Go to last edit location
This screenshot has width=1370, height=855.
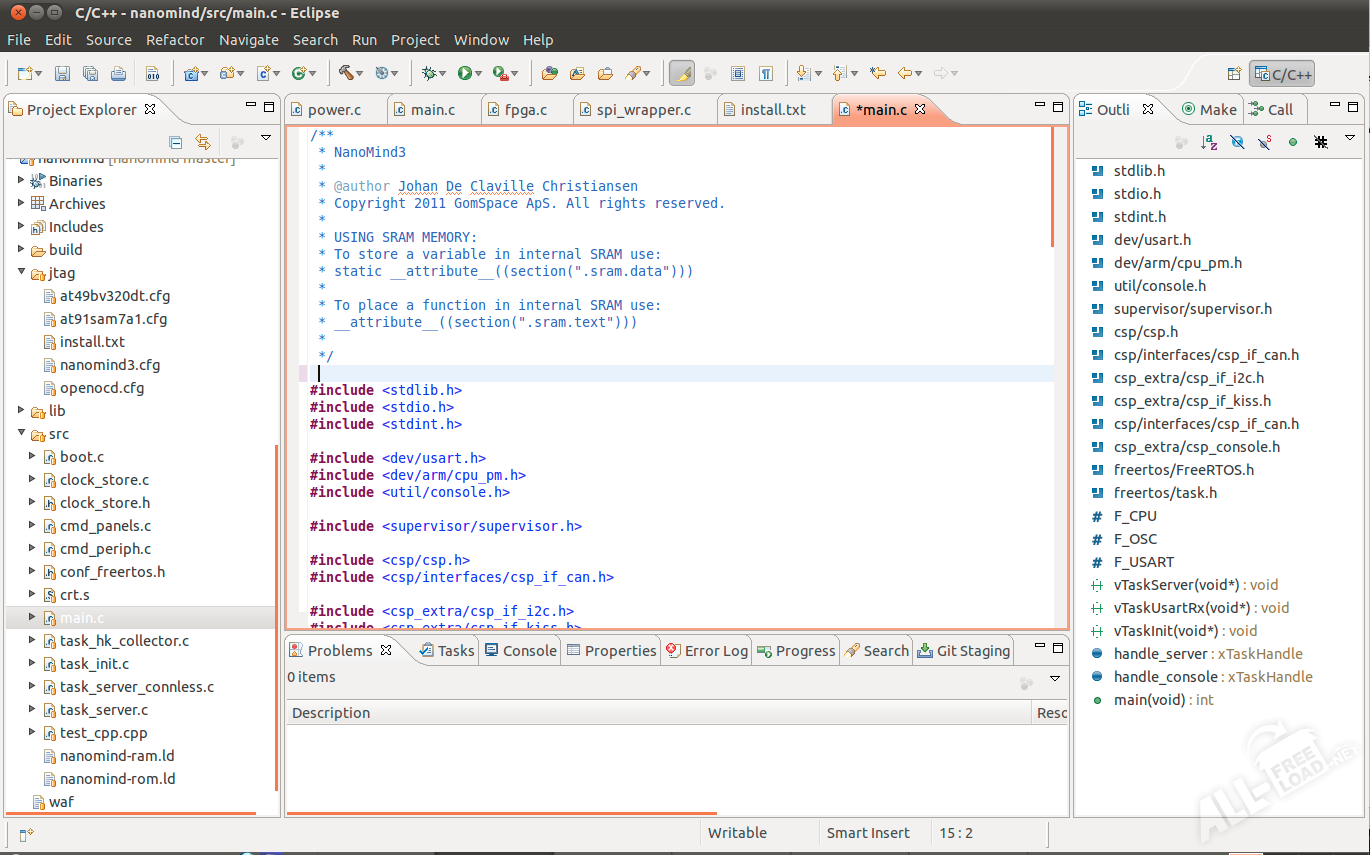[877, 73]
